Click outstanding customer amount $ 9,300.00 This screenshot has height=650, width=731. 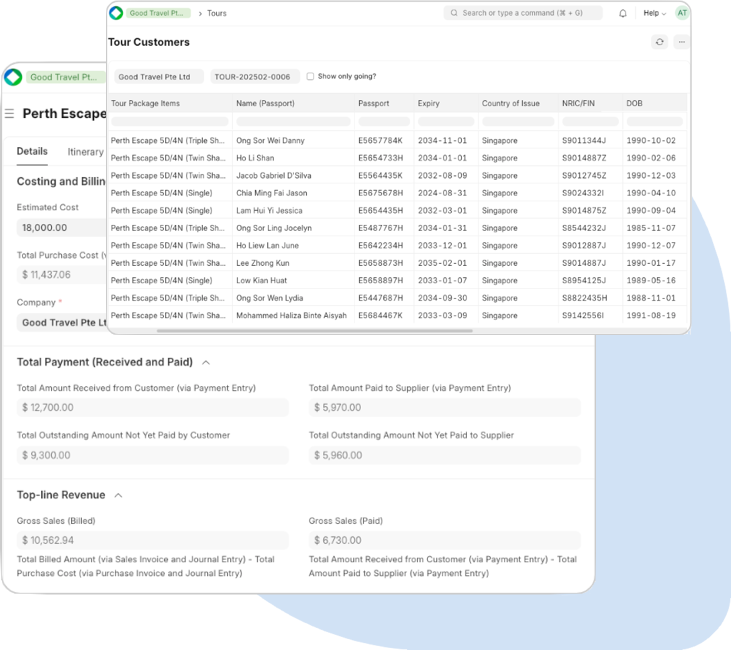153,455
